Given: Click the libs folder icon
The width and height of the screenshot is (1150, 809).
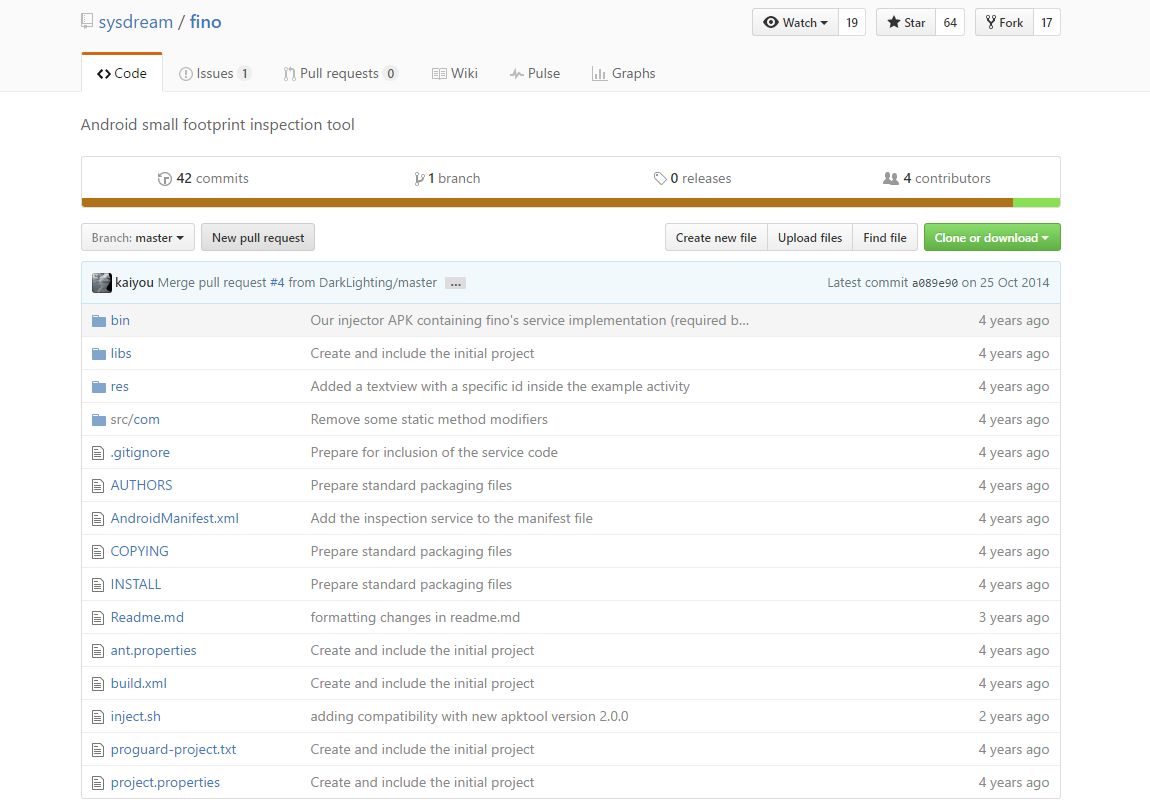Looking at the screenshot, I should pos(99,354).
